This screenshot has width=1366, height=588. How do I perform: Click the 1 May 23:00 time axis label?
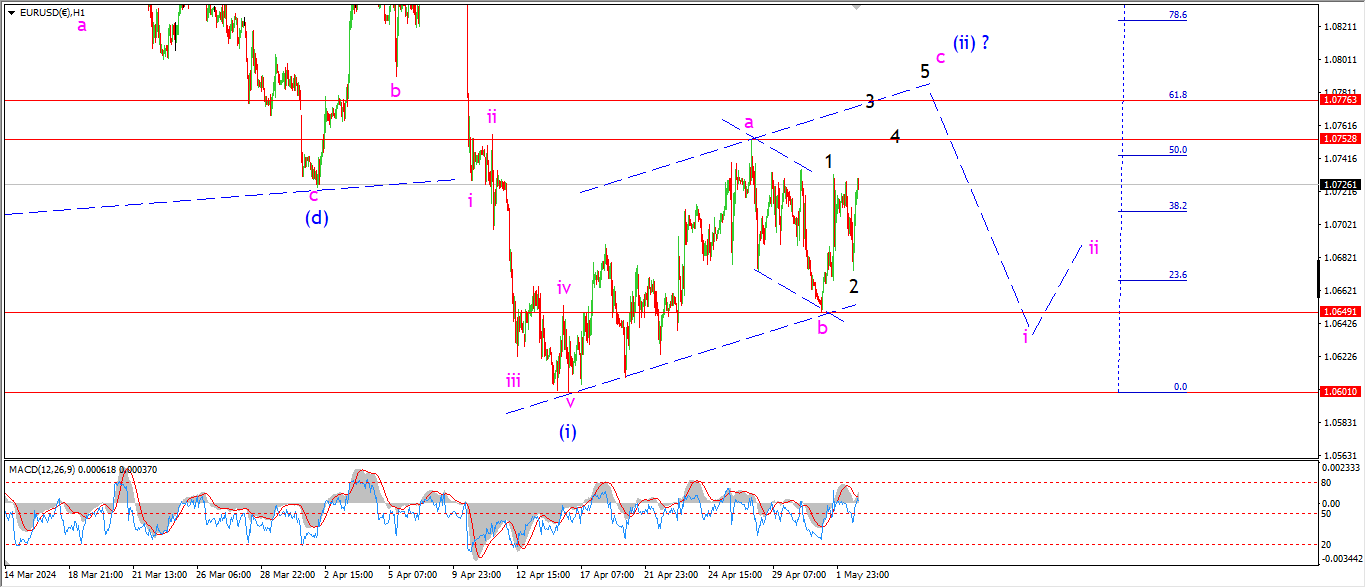(863, 575)
